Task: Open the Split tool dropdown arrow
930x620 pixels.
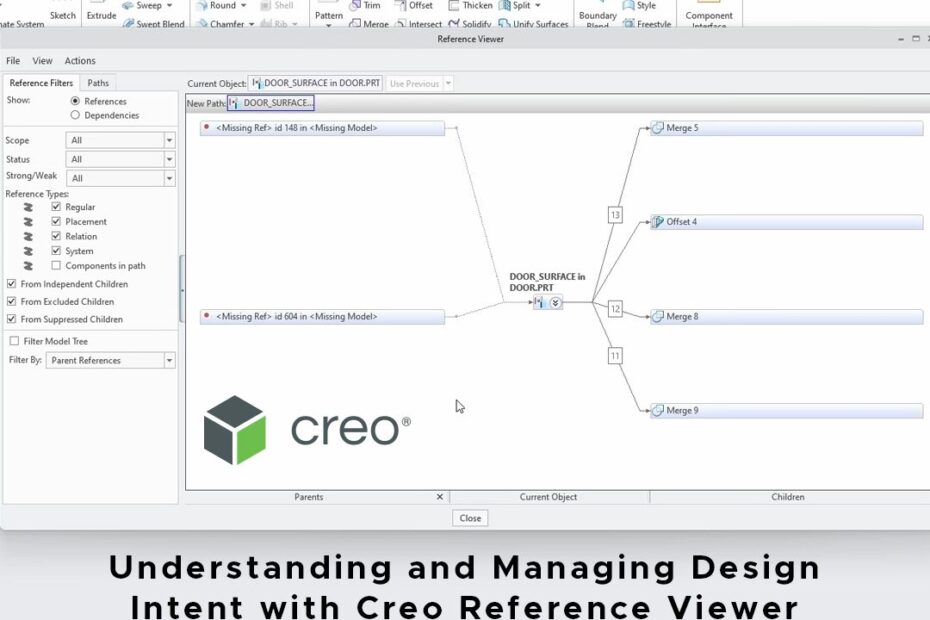Action: click(x=538, y=5)
